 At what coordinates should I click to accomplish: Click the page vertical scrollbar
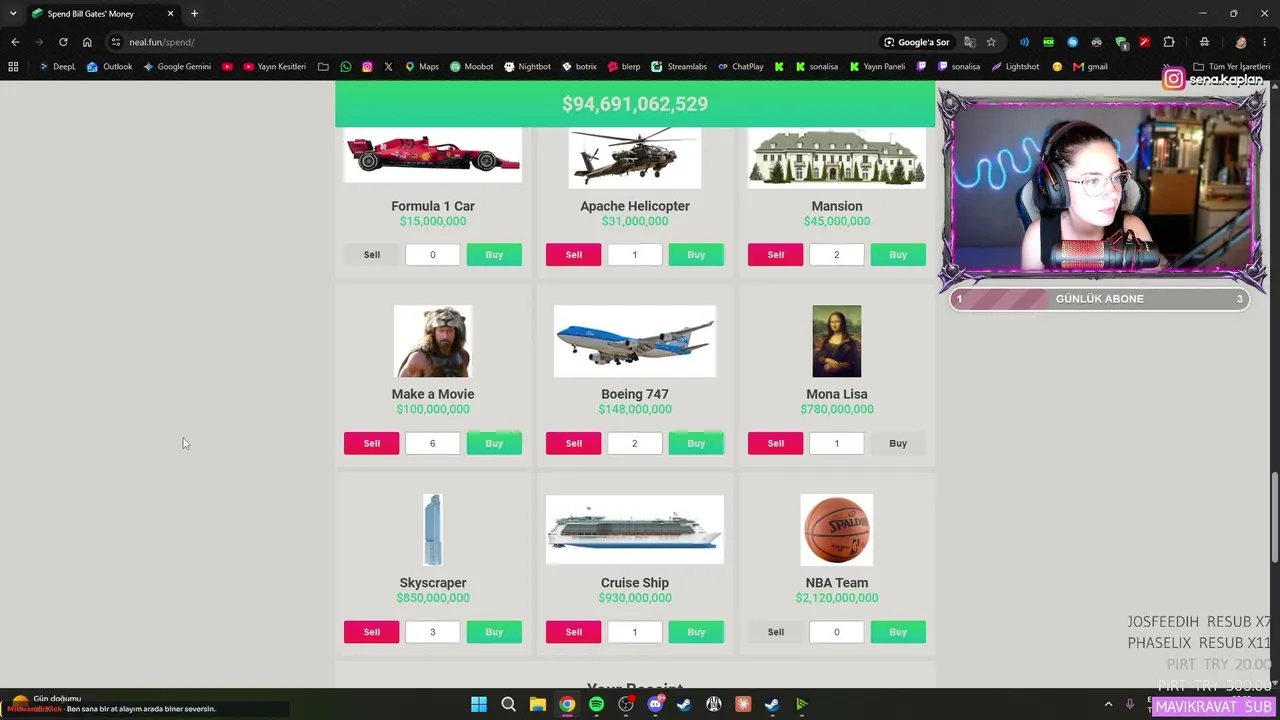pyautogui.click(x=1274, y=517)
